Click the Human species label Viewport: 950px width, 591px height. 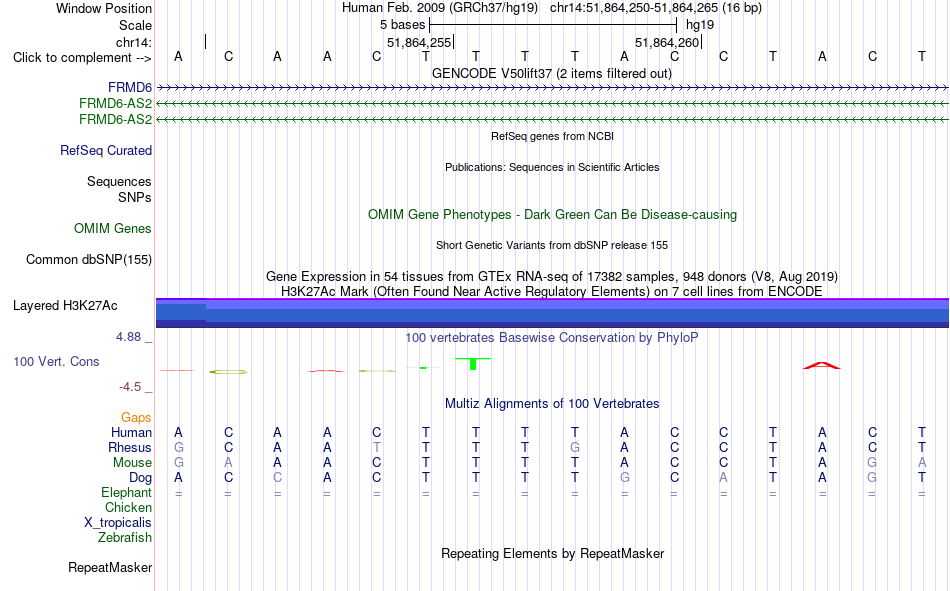tap(131, 433)
